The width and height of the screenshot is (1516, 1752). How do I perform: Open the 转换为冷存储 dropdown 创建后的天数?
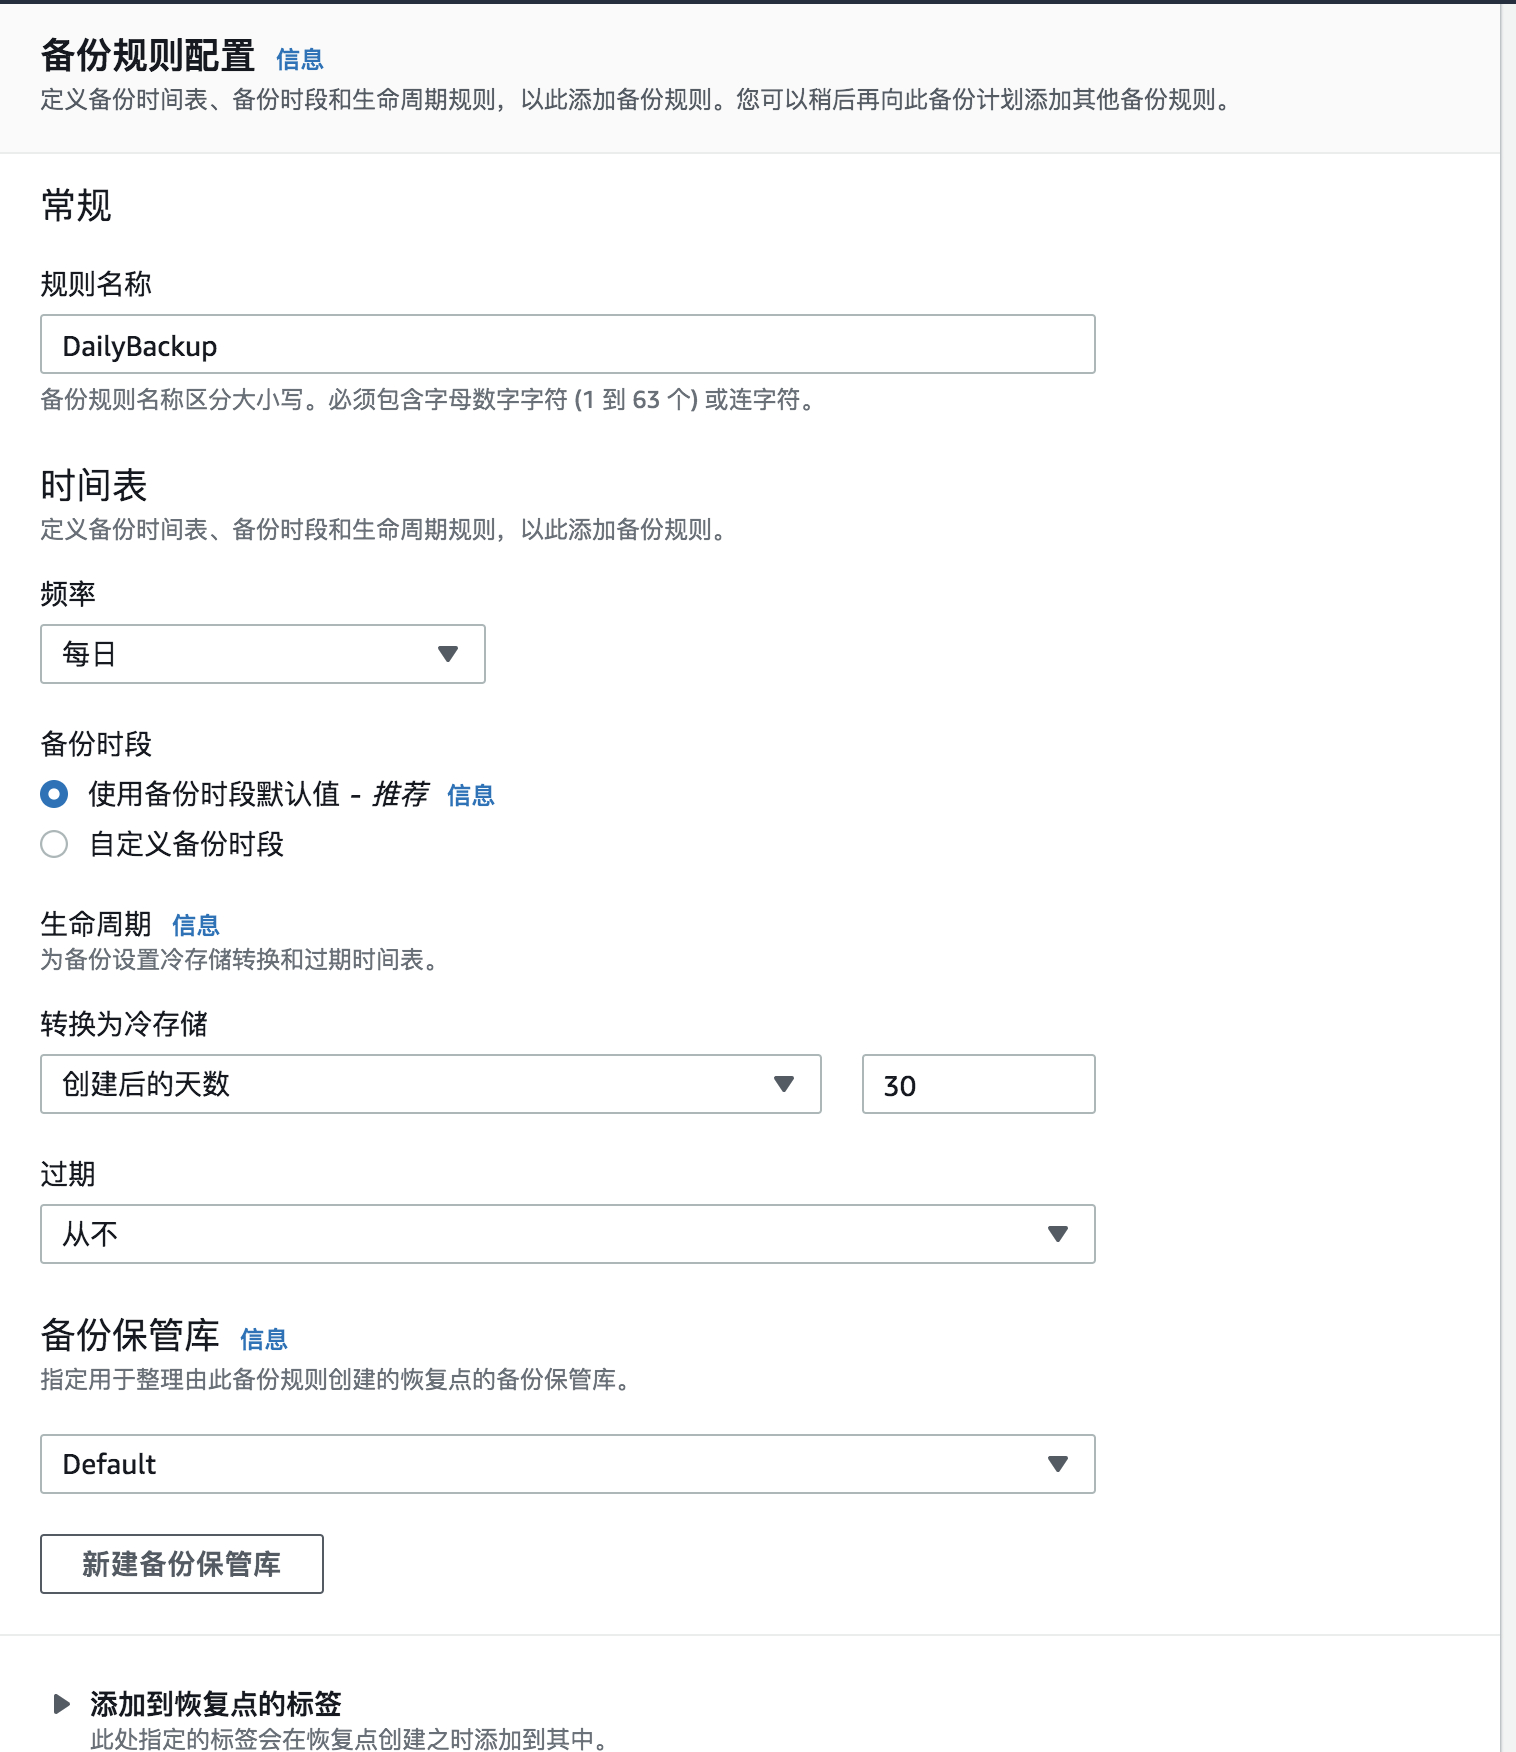click(x=430, y=1084)
